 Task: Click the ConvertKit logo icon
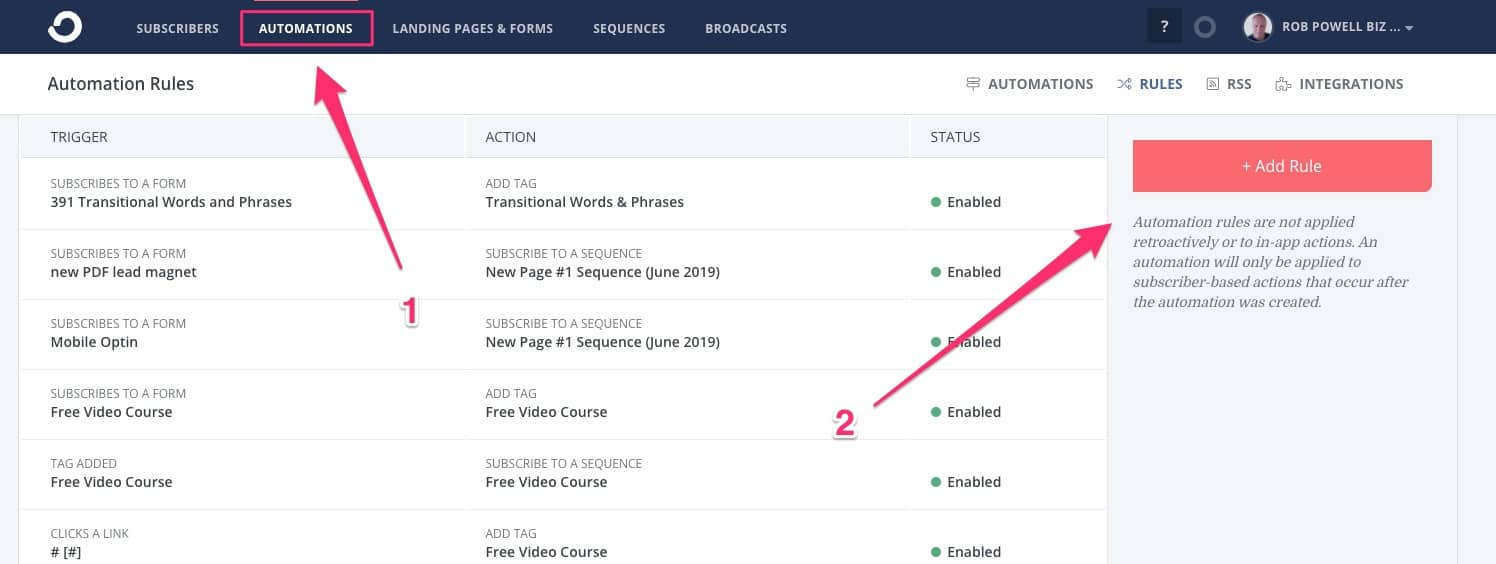coord(65,27)
